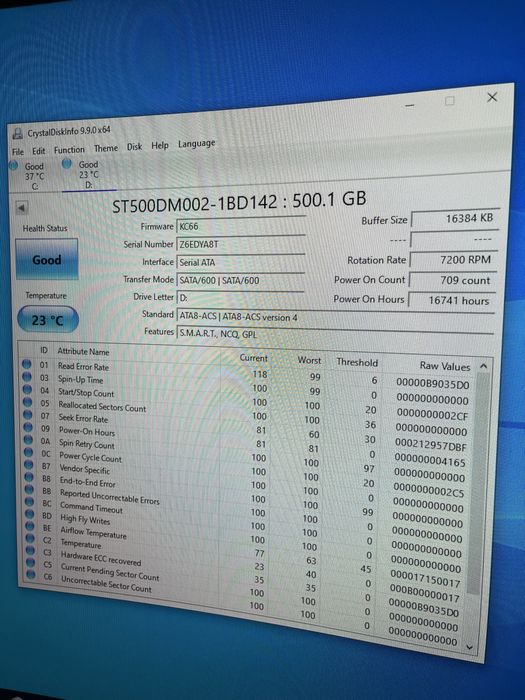Image resolution: width=525 pixels, height=700 pixels.
Task: Open the Disk menu
Action: coord(134,146)
